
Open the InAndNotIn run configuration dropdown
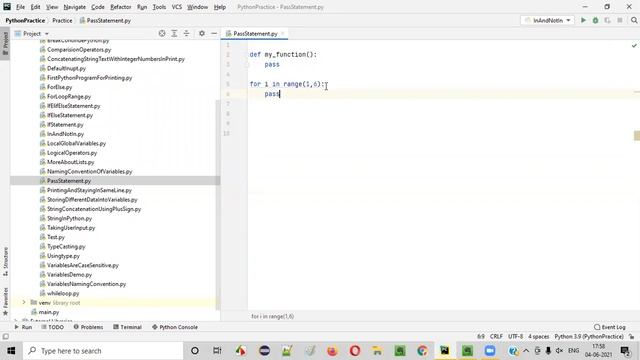point(548,20)
